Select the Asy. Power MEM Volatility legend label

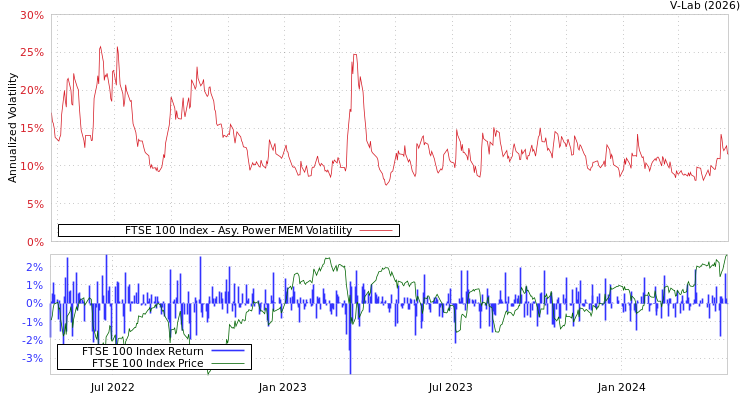point(238,231)
